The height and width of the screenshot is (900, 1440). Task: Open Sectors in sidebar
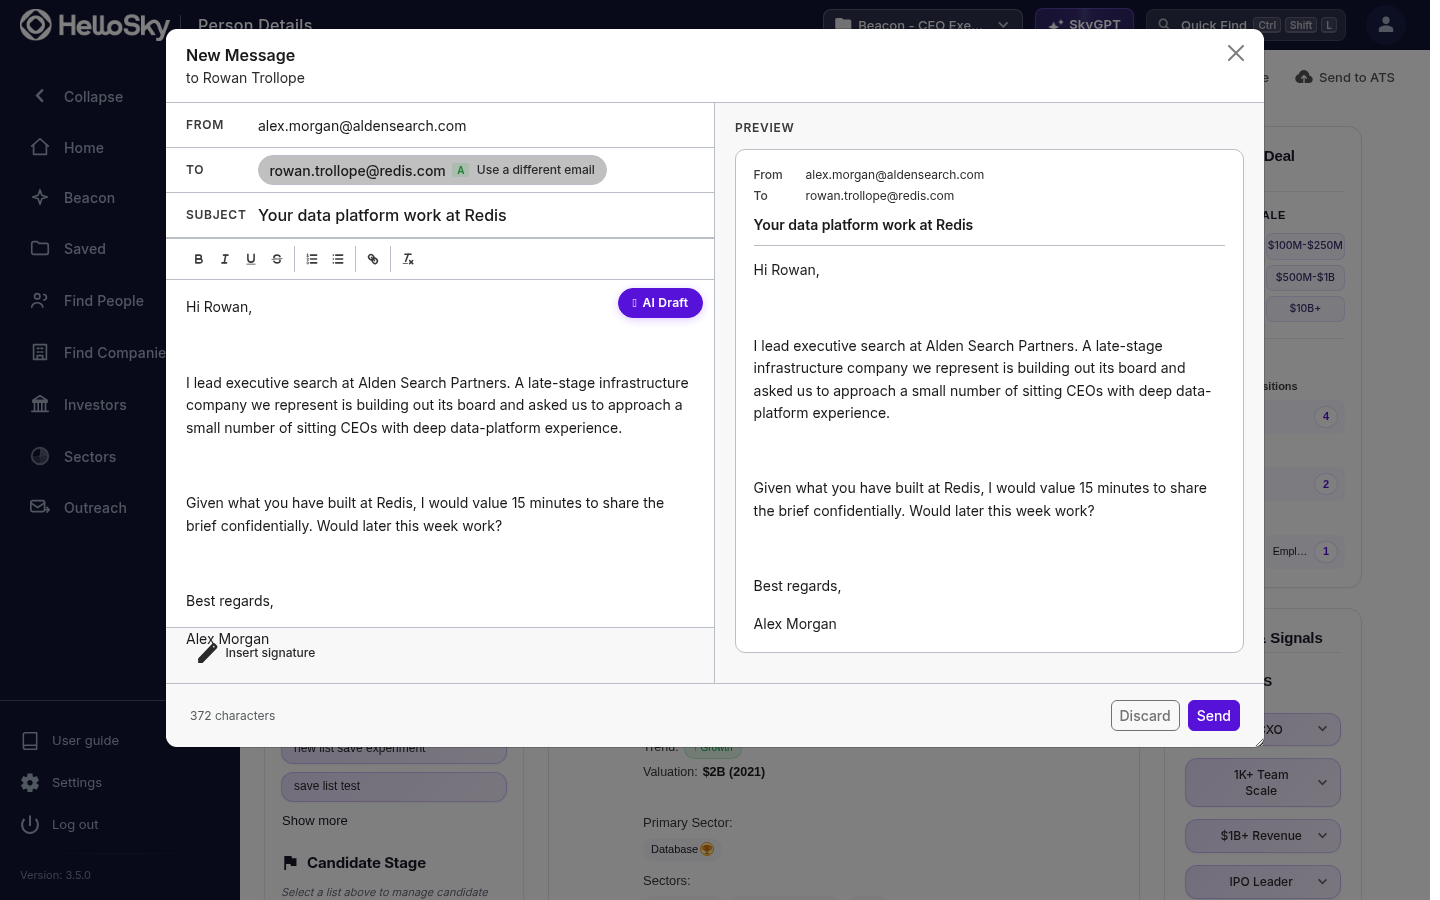(74, 457)
